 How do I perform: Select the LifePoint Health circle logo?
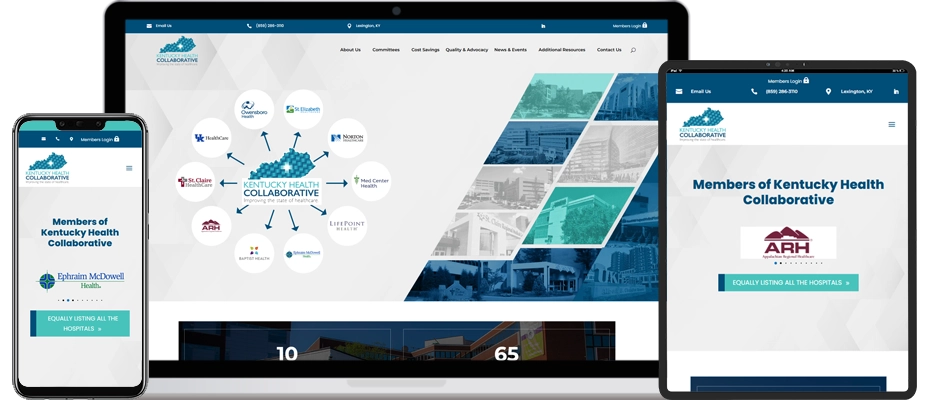[x=347, y=225]
